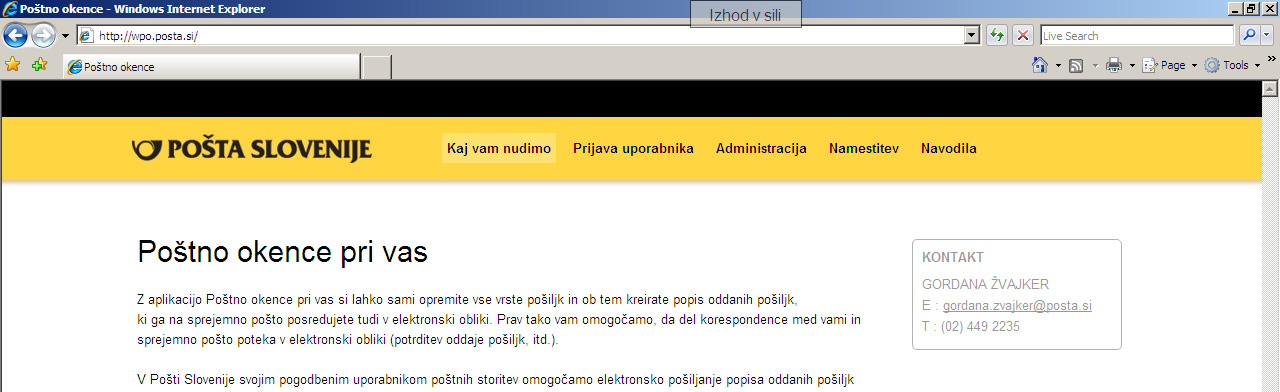Restore down the Internet Explorer window
The image size is (1280, 392).
1251,8
